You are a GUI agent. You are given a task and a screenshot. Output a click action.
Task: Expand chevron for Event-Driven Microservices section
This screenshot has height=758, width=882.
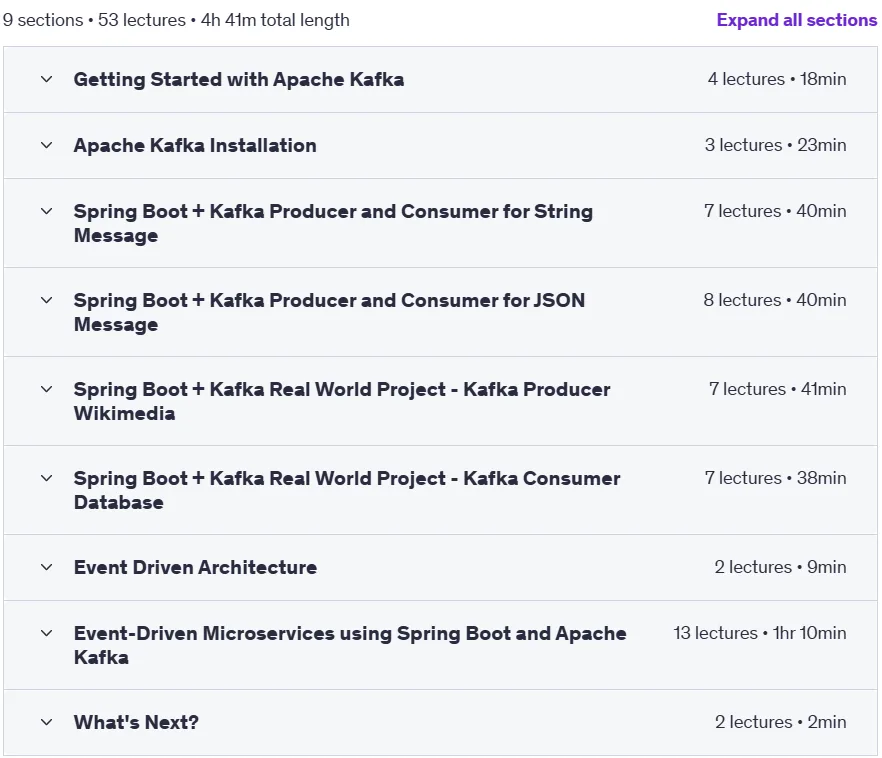pyautogui.click(x=47, y=633)
